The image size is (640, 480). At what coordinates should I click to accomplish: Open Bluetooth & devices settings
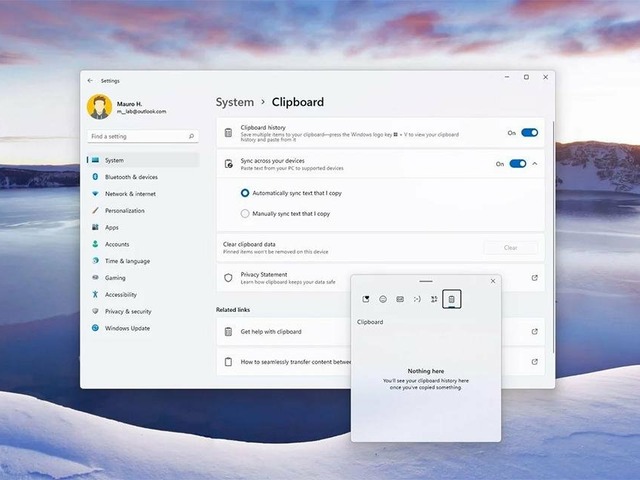point(131,177)
